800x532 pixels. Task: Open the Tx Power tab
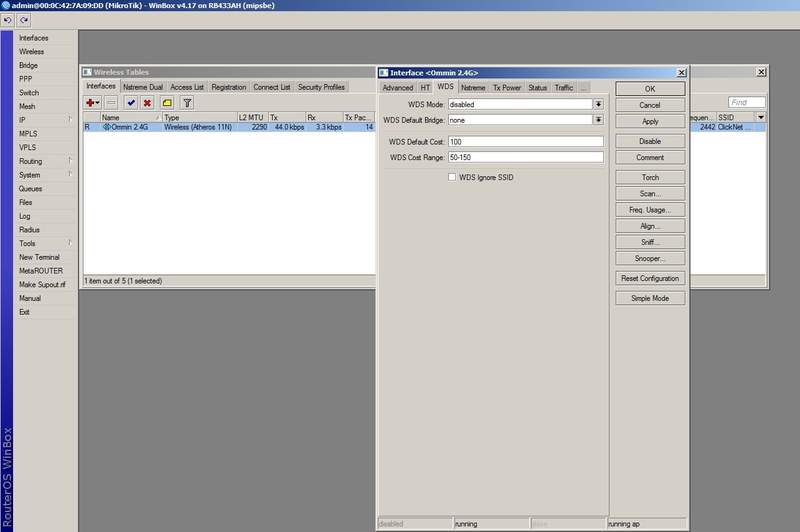coord(507,88)
